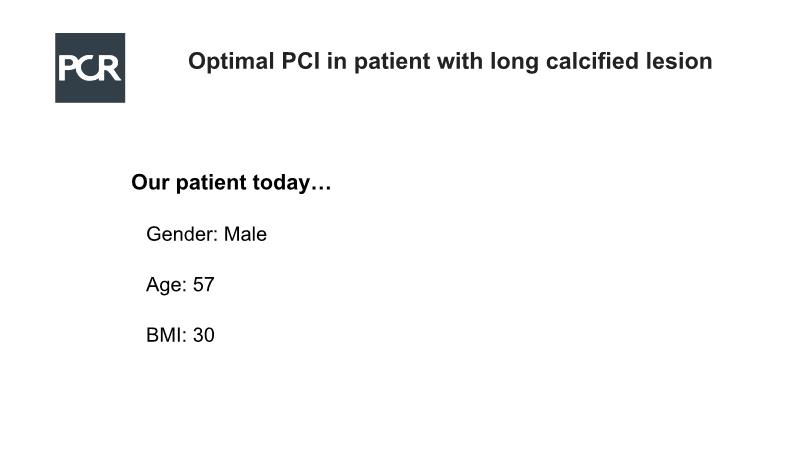Screen dimensions: 800x450
Task: Click the word "long" in the title
Action: pyautogui.click(x=514, y=62)
